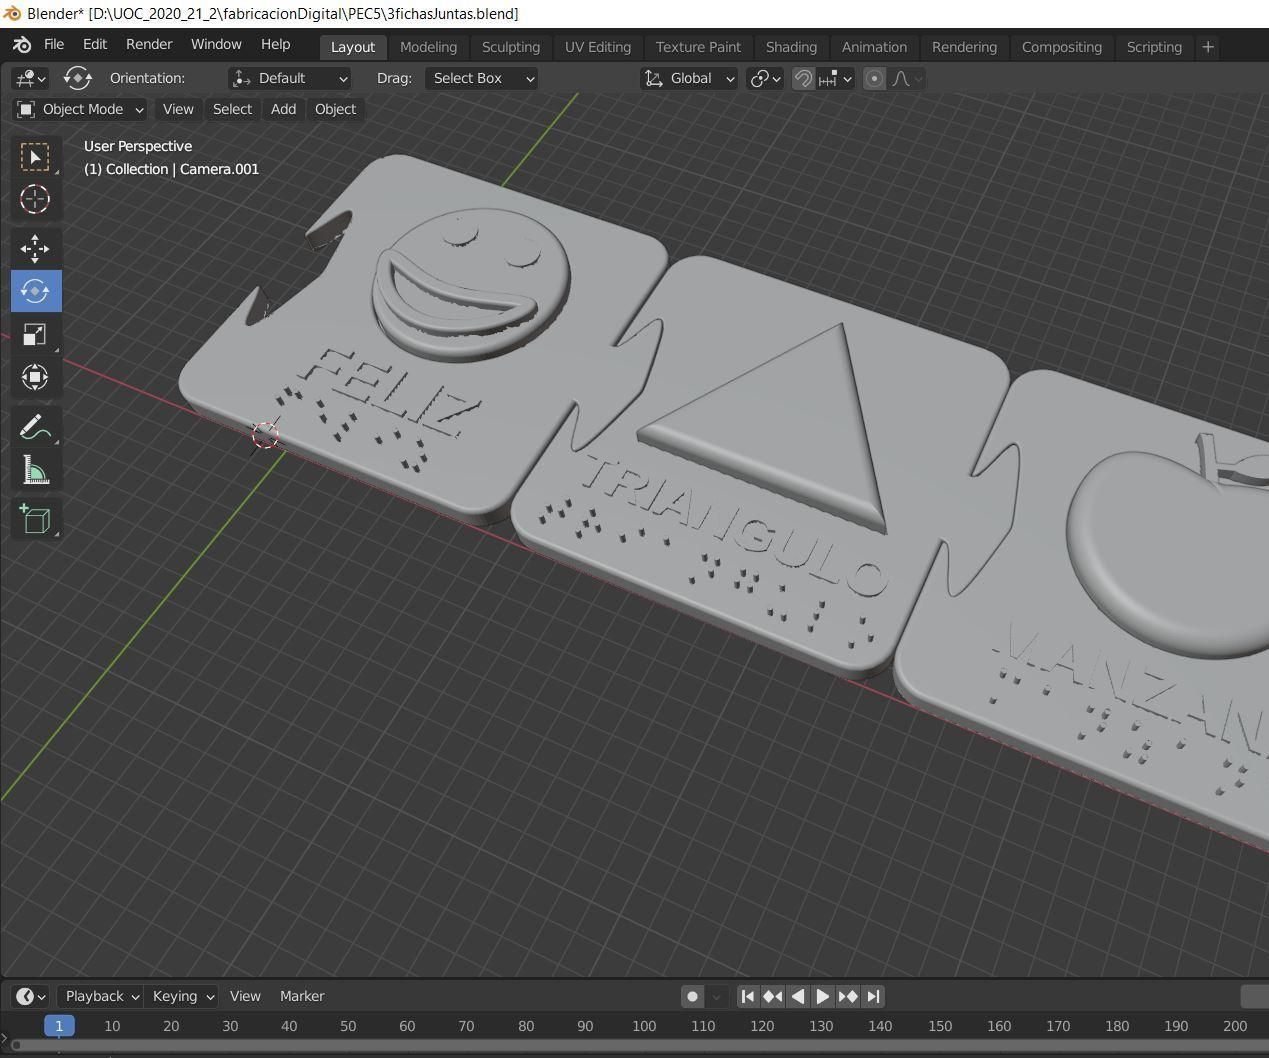Image resolution: width=1269 pixels, height=1058 pixels.
Task: Click frame 100 on the timeline
Action: (643, 1026)
